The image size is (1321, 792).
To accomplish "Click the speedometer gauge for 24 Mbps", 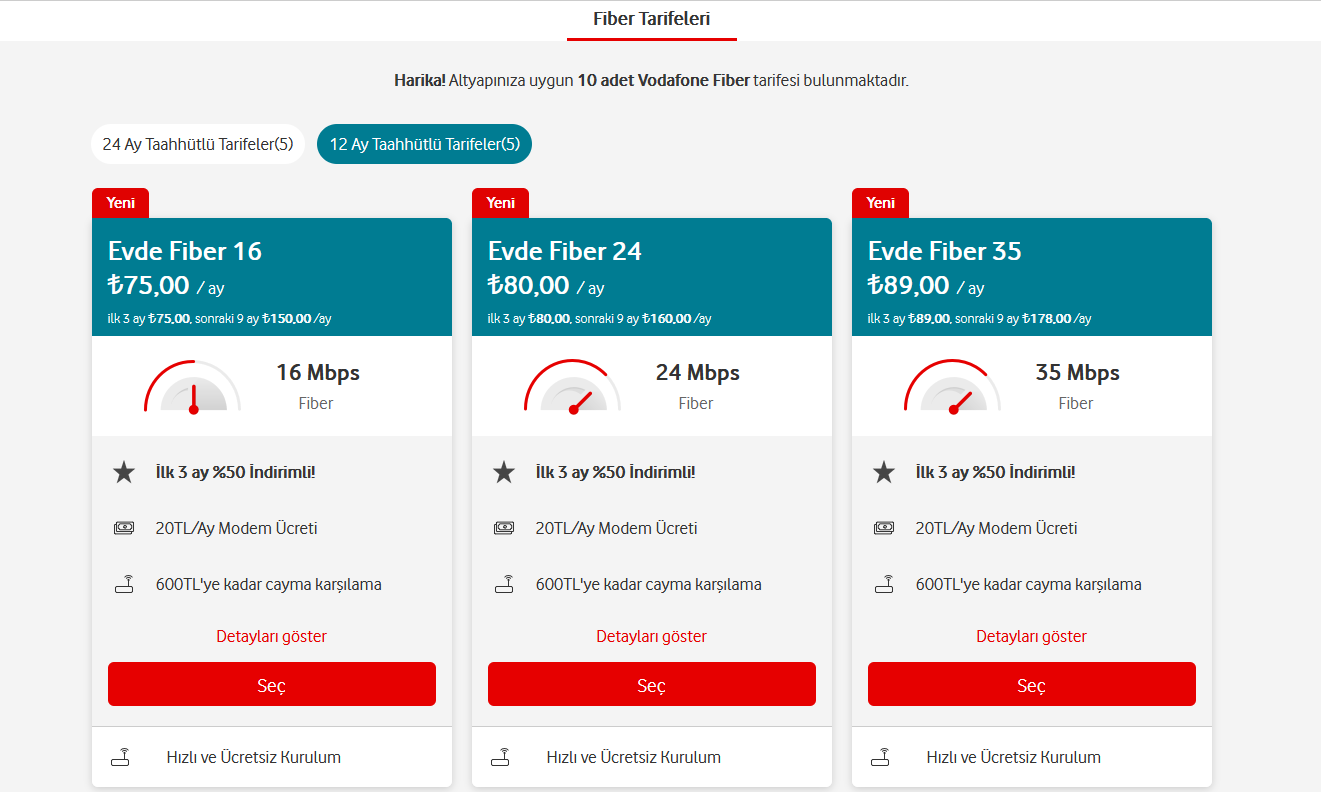I will [x=573, y=387].
